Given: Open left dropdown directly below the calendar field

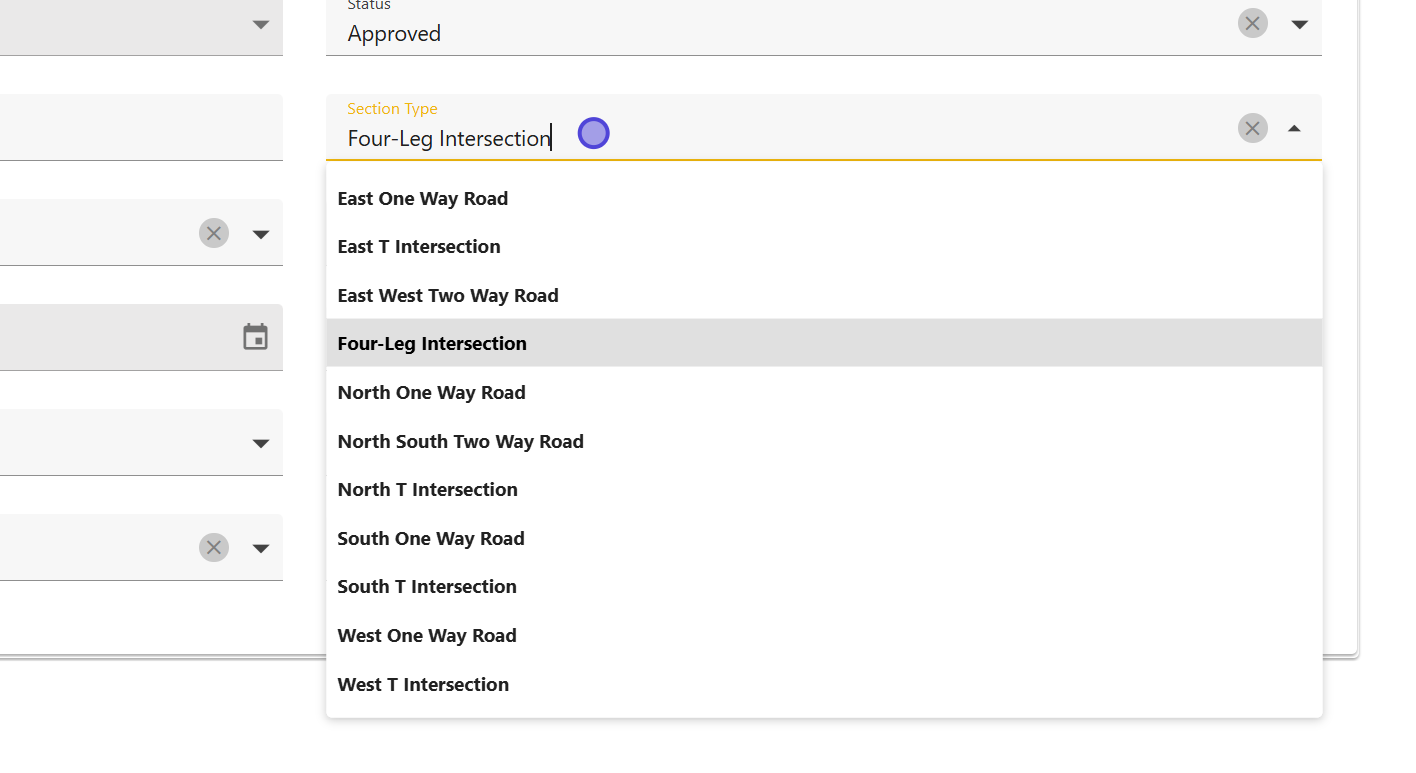Looking at the screenshot, I should (260, 443).
